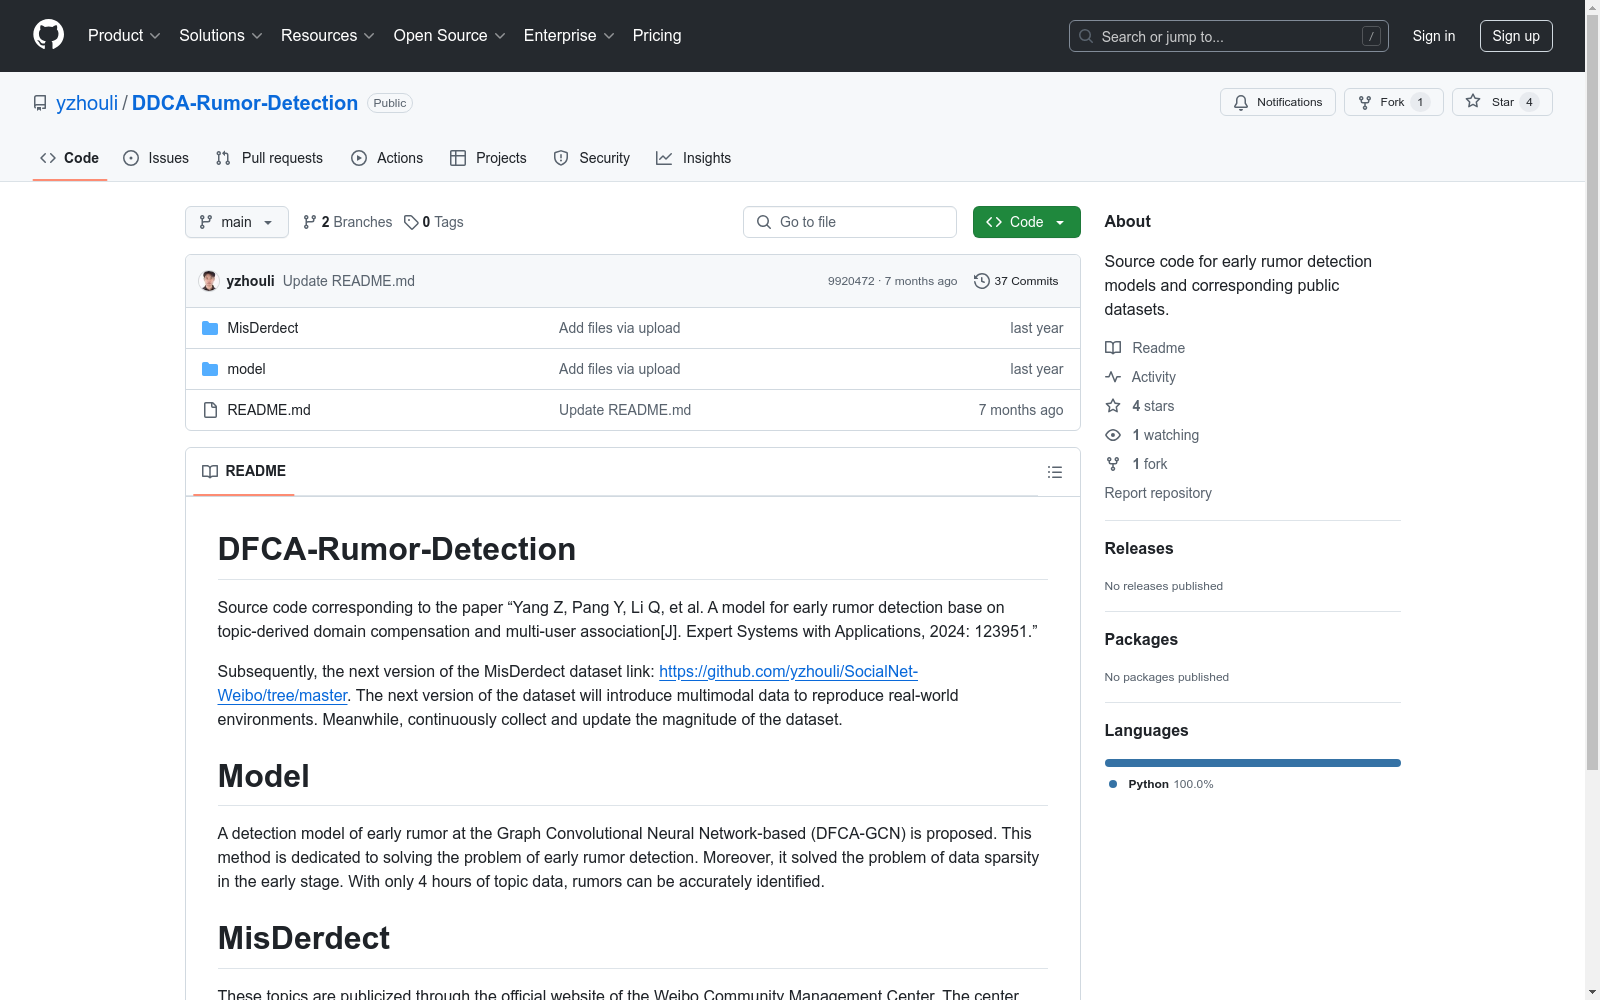Switch to the Security tab
Screen dimensions: 1600x1000
592,158
